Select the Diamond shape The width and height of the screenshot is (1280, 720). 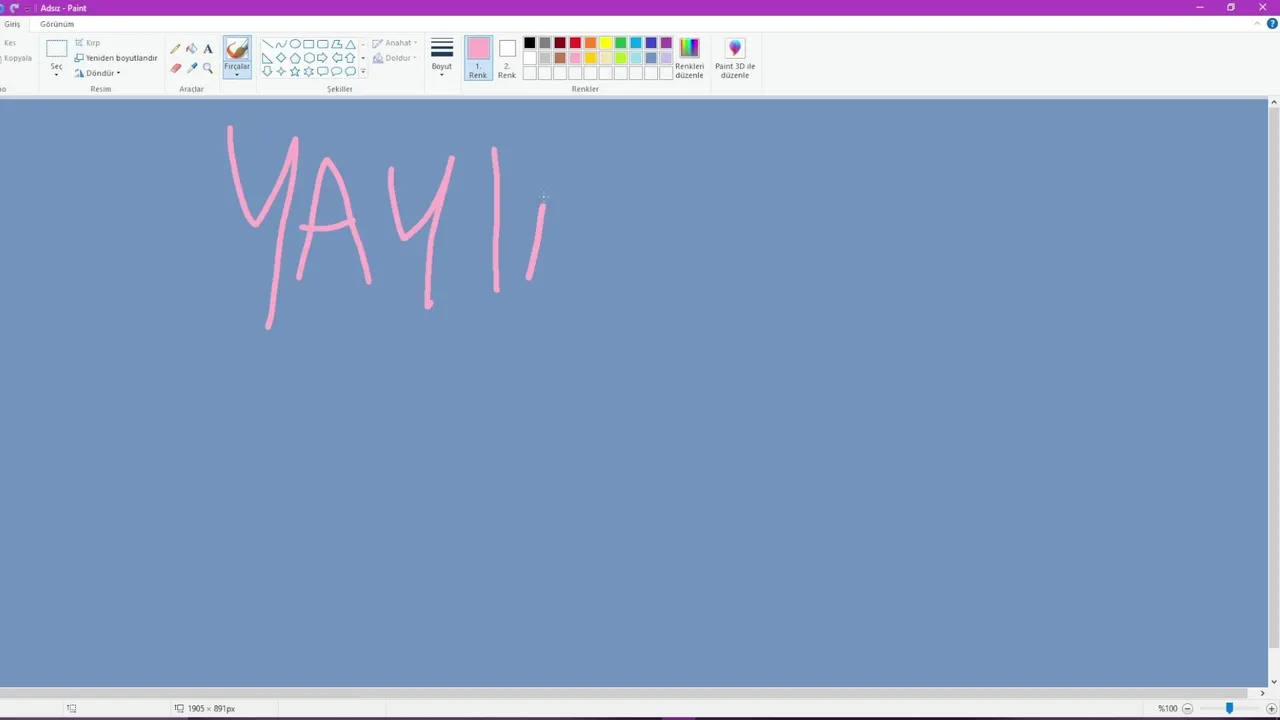pos(281,58)
